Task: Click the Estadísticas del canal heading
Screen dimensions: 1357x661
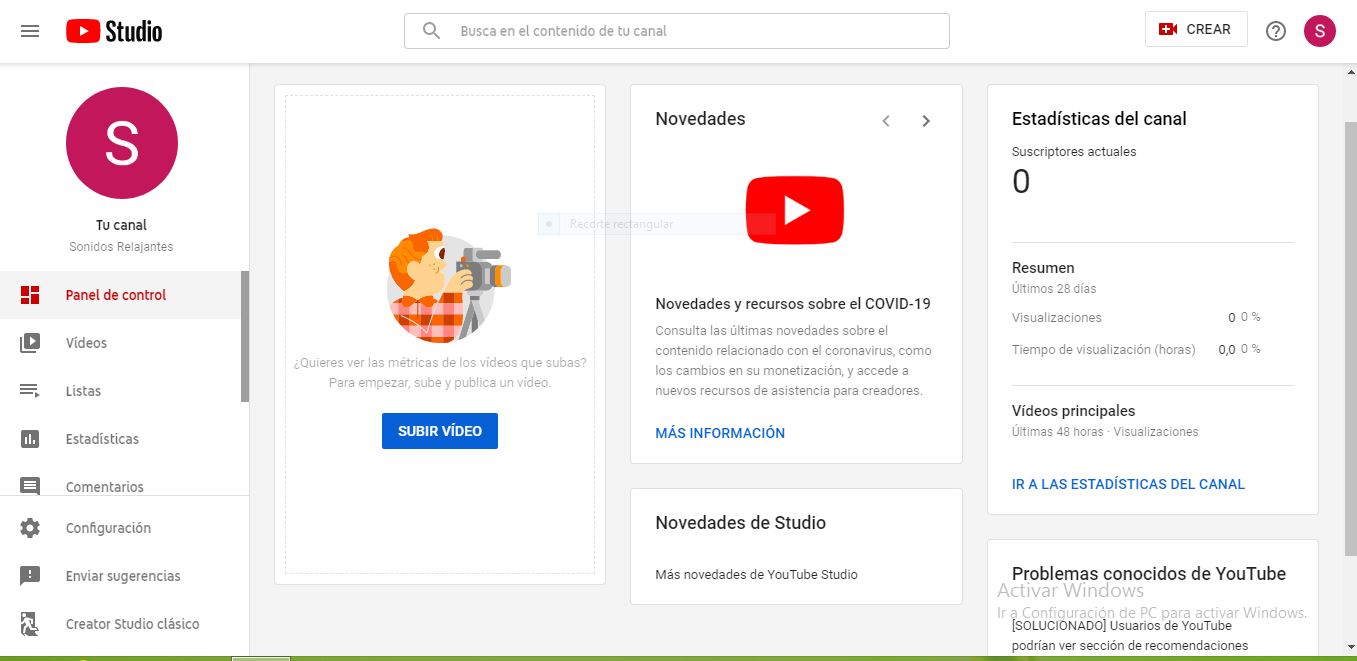Action: tap(1099, 119)
